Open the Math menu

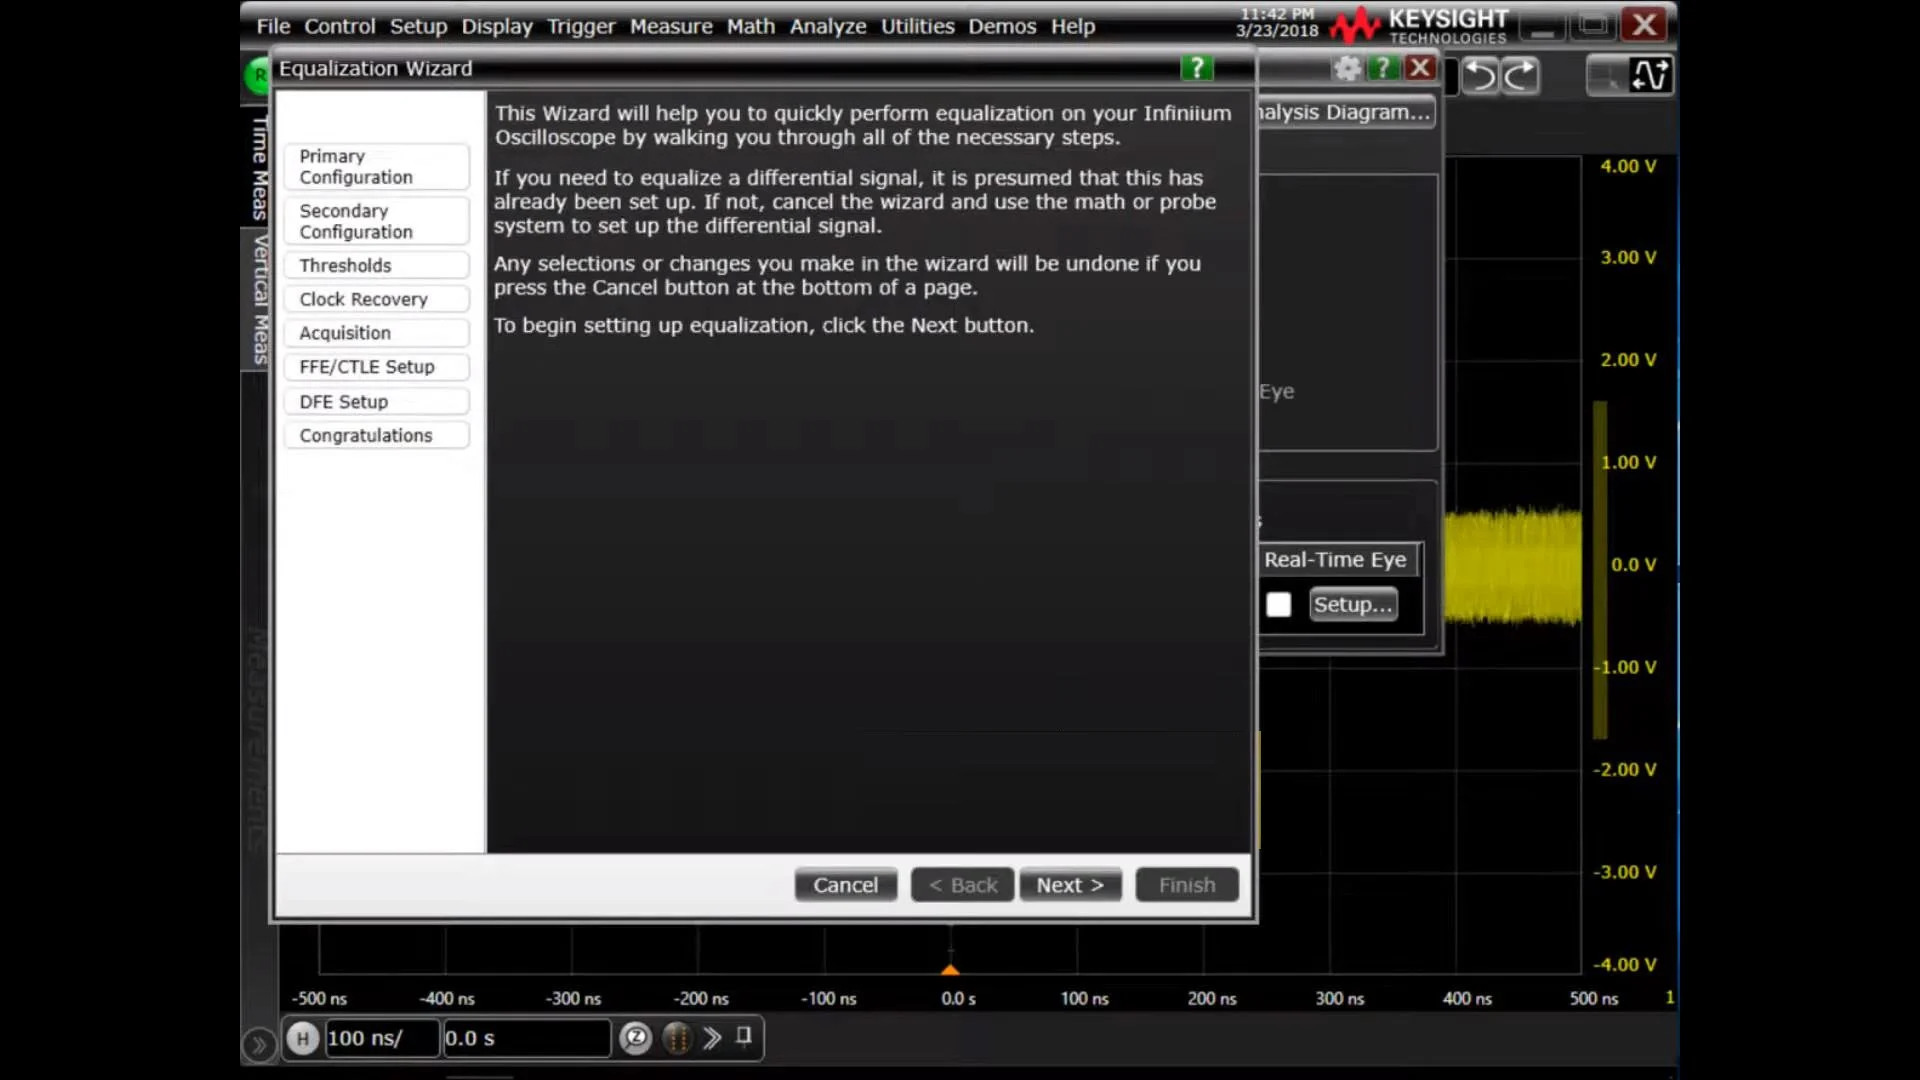(751, 26)
